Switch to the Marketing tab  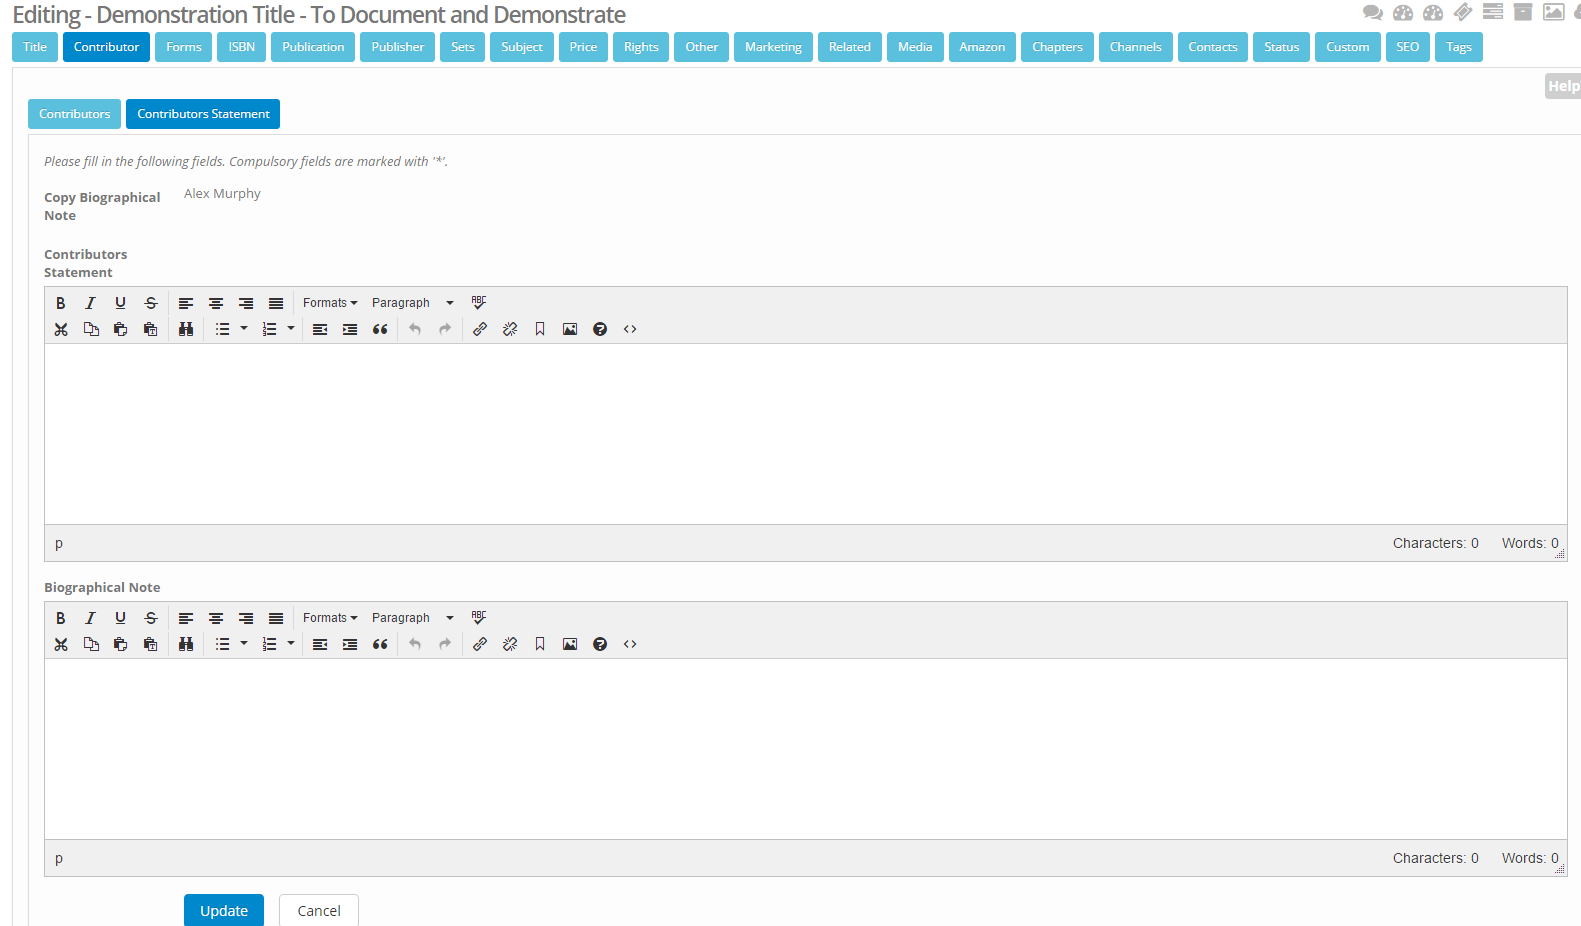click(772, 47)
